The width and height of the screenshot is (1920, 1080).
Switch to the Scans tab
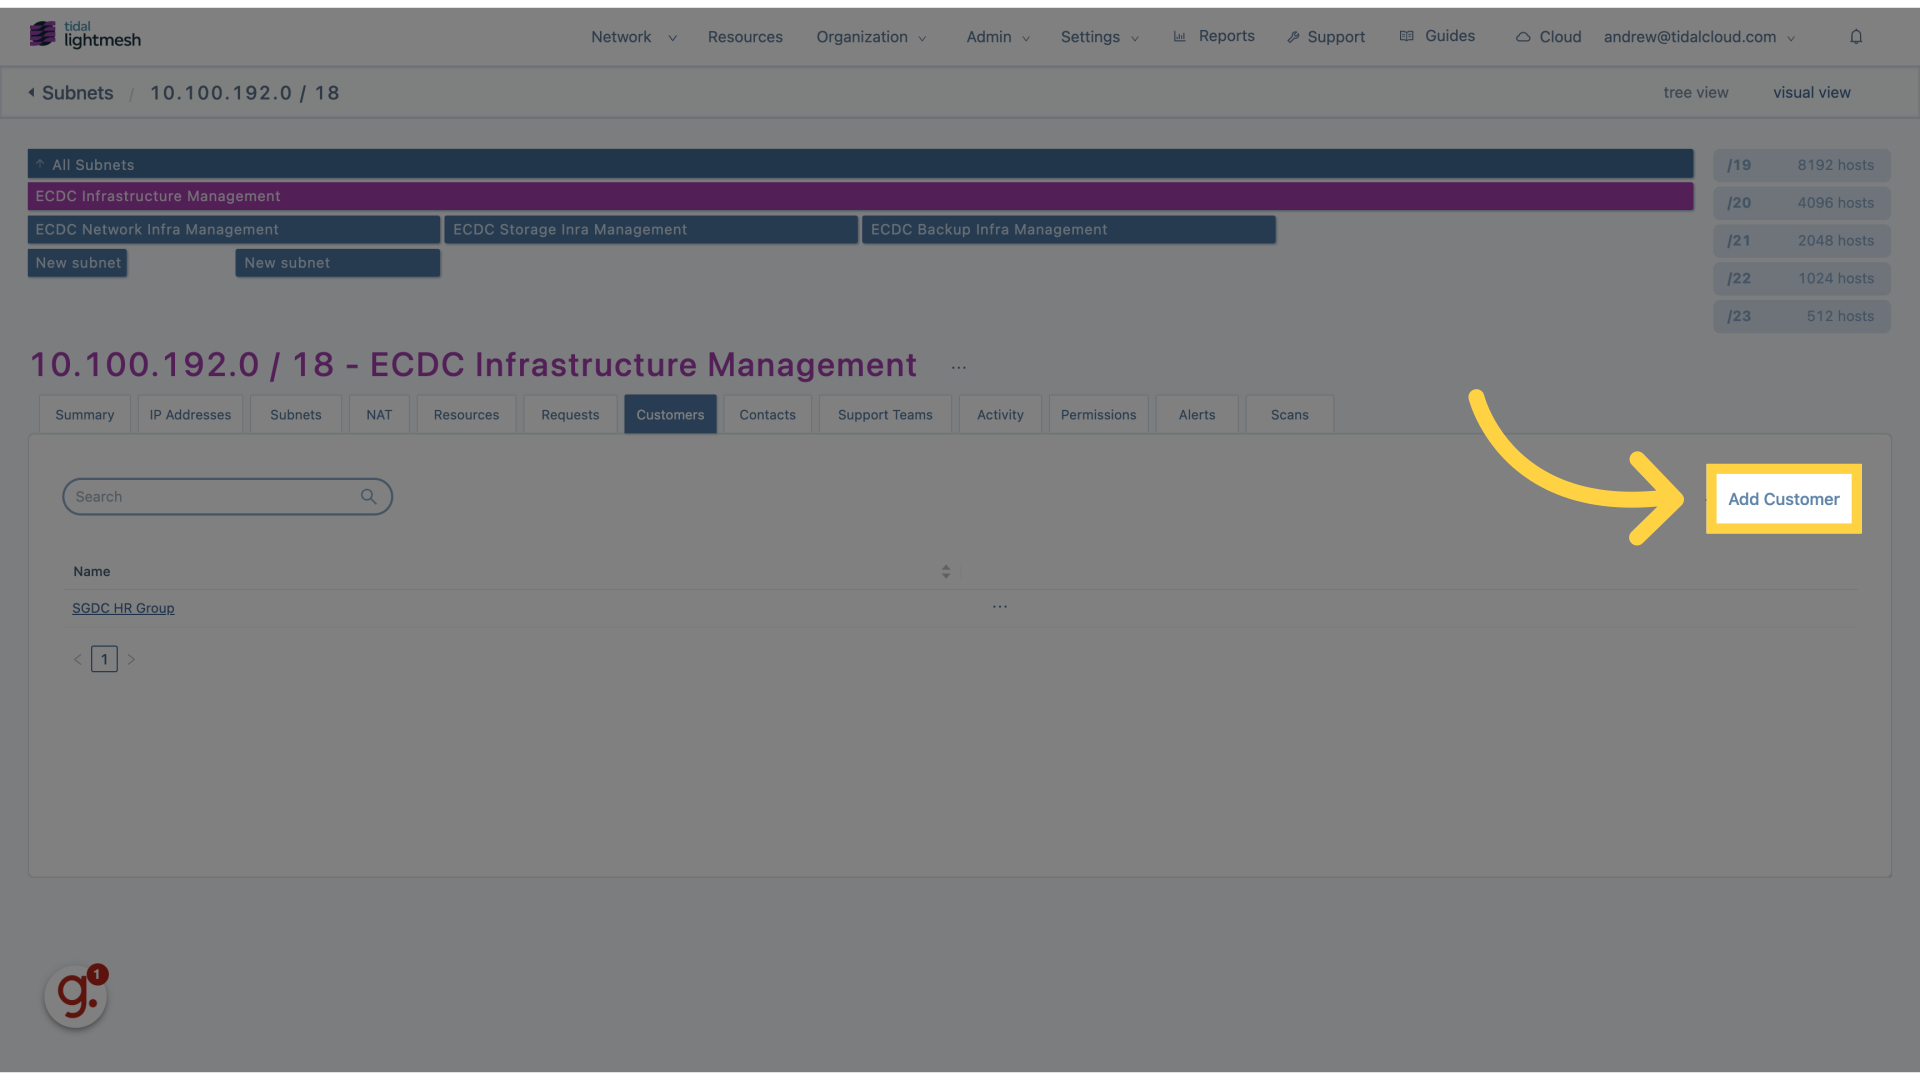coord(1288,414)
